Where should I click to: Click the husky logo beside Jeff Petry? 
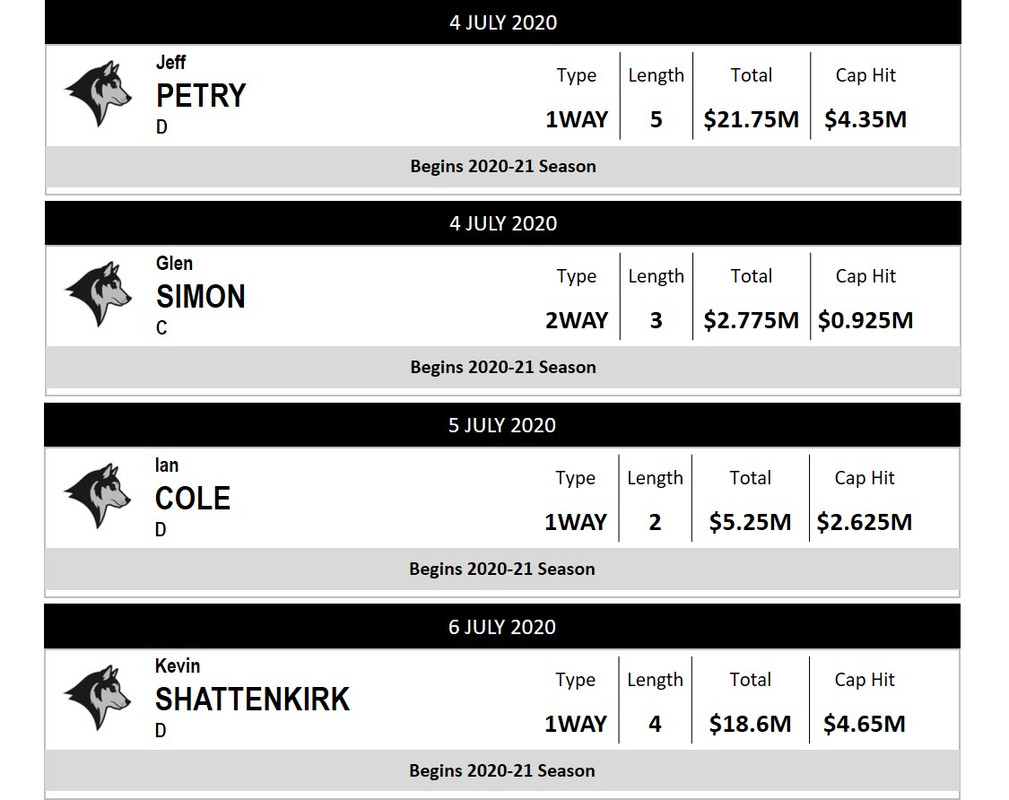click(x=98, y=94)
